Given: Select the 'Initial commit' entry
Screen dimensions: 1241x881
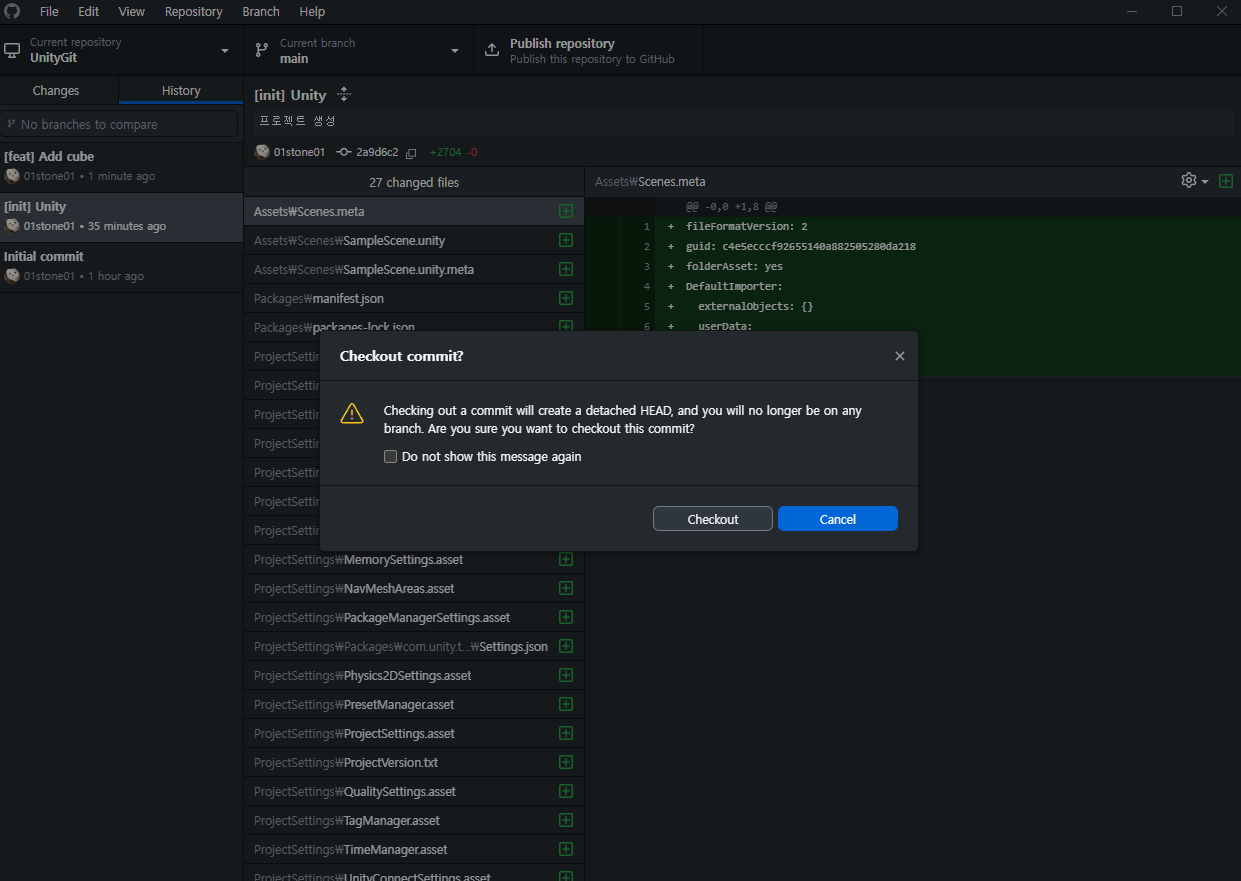Looking at the screenshot, I should pos(121,266).
